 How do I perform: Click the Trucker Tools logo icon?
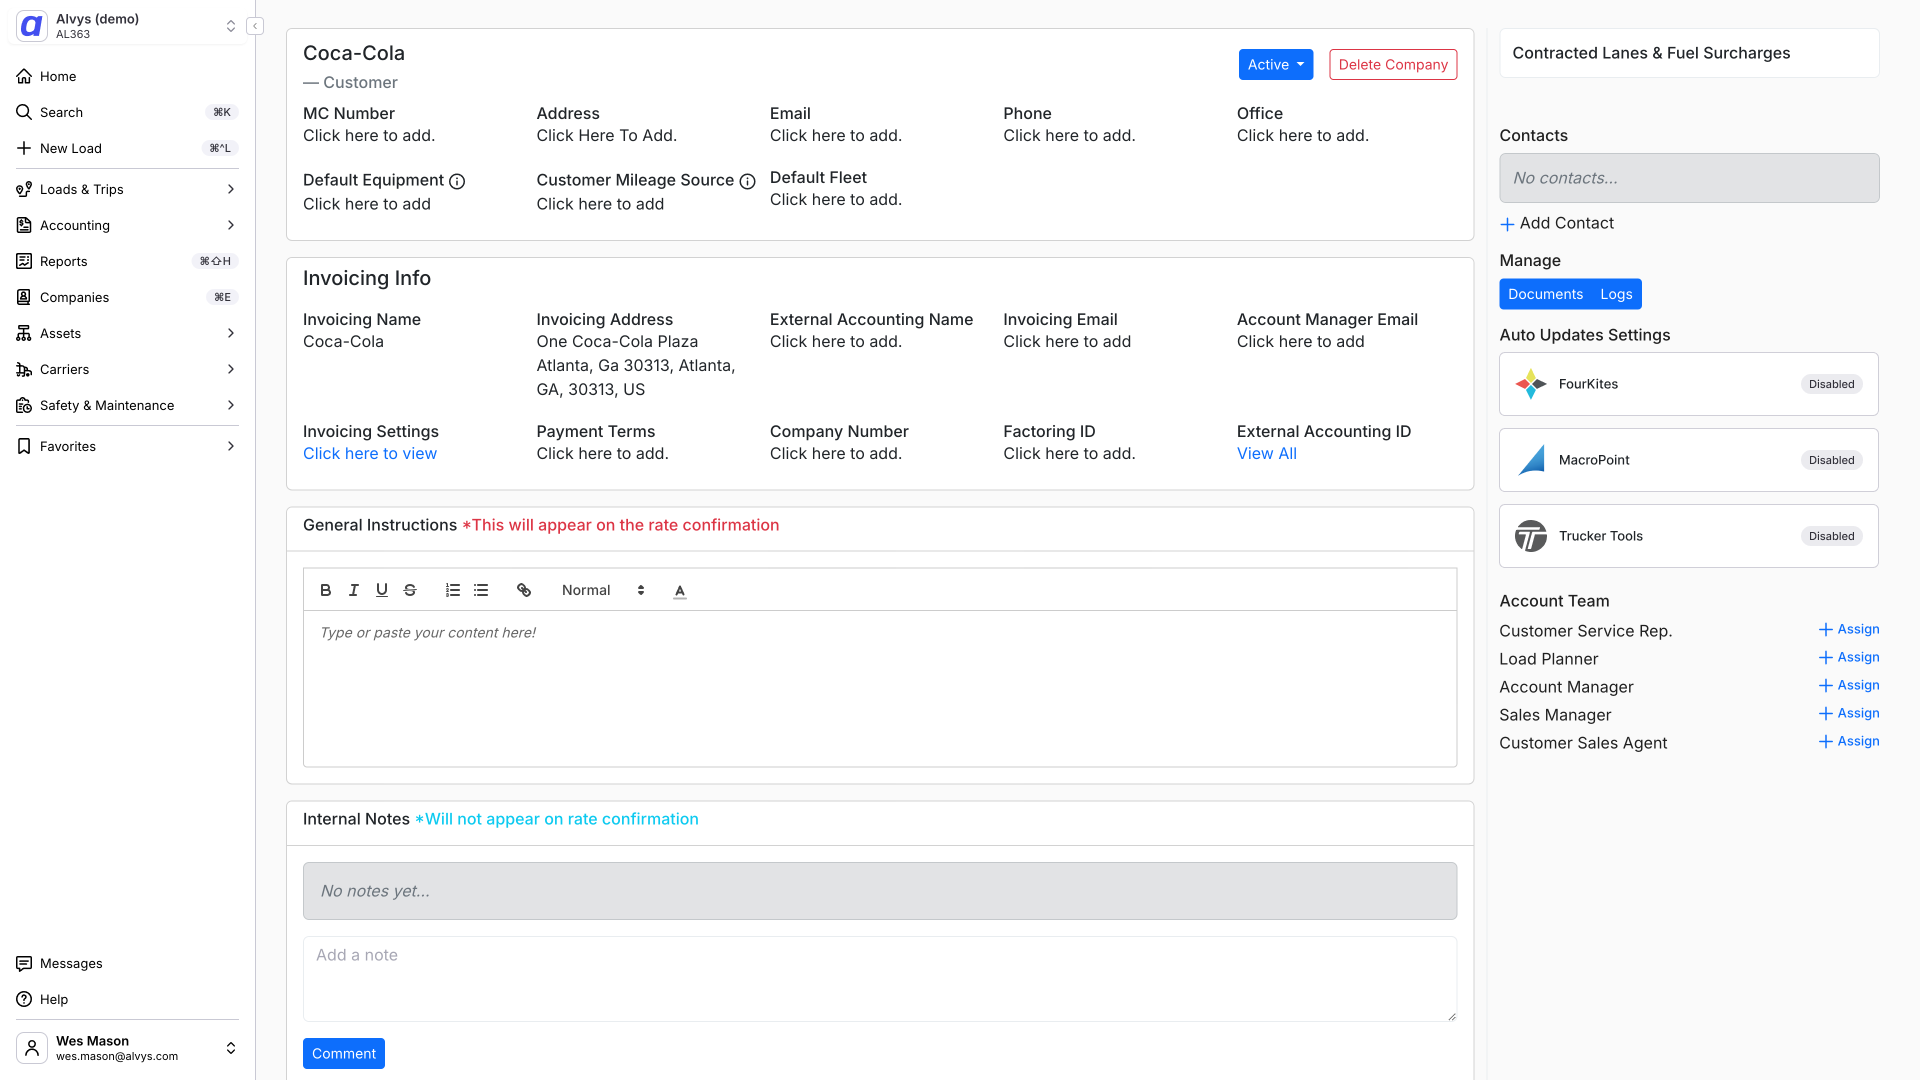tap(1530, 536)
